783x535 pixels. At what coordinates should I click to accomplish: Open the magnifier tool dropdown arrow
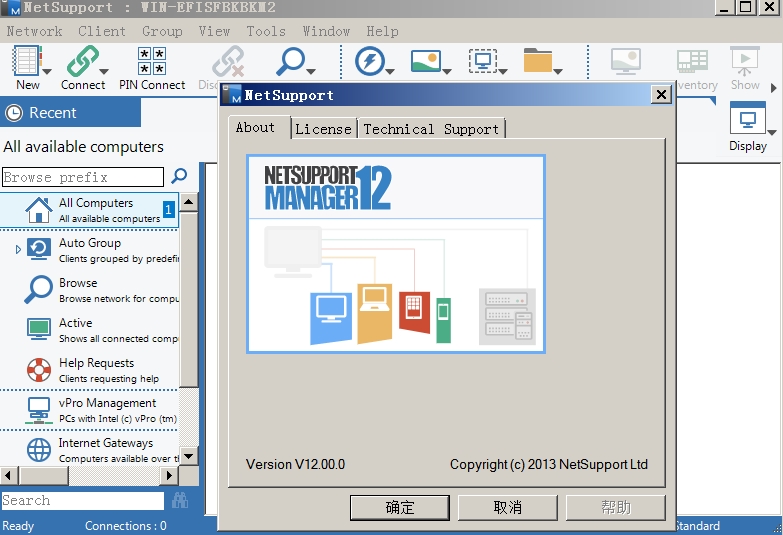(x=311, y=71)
